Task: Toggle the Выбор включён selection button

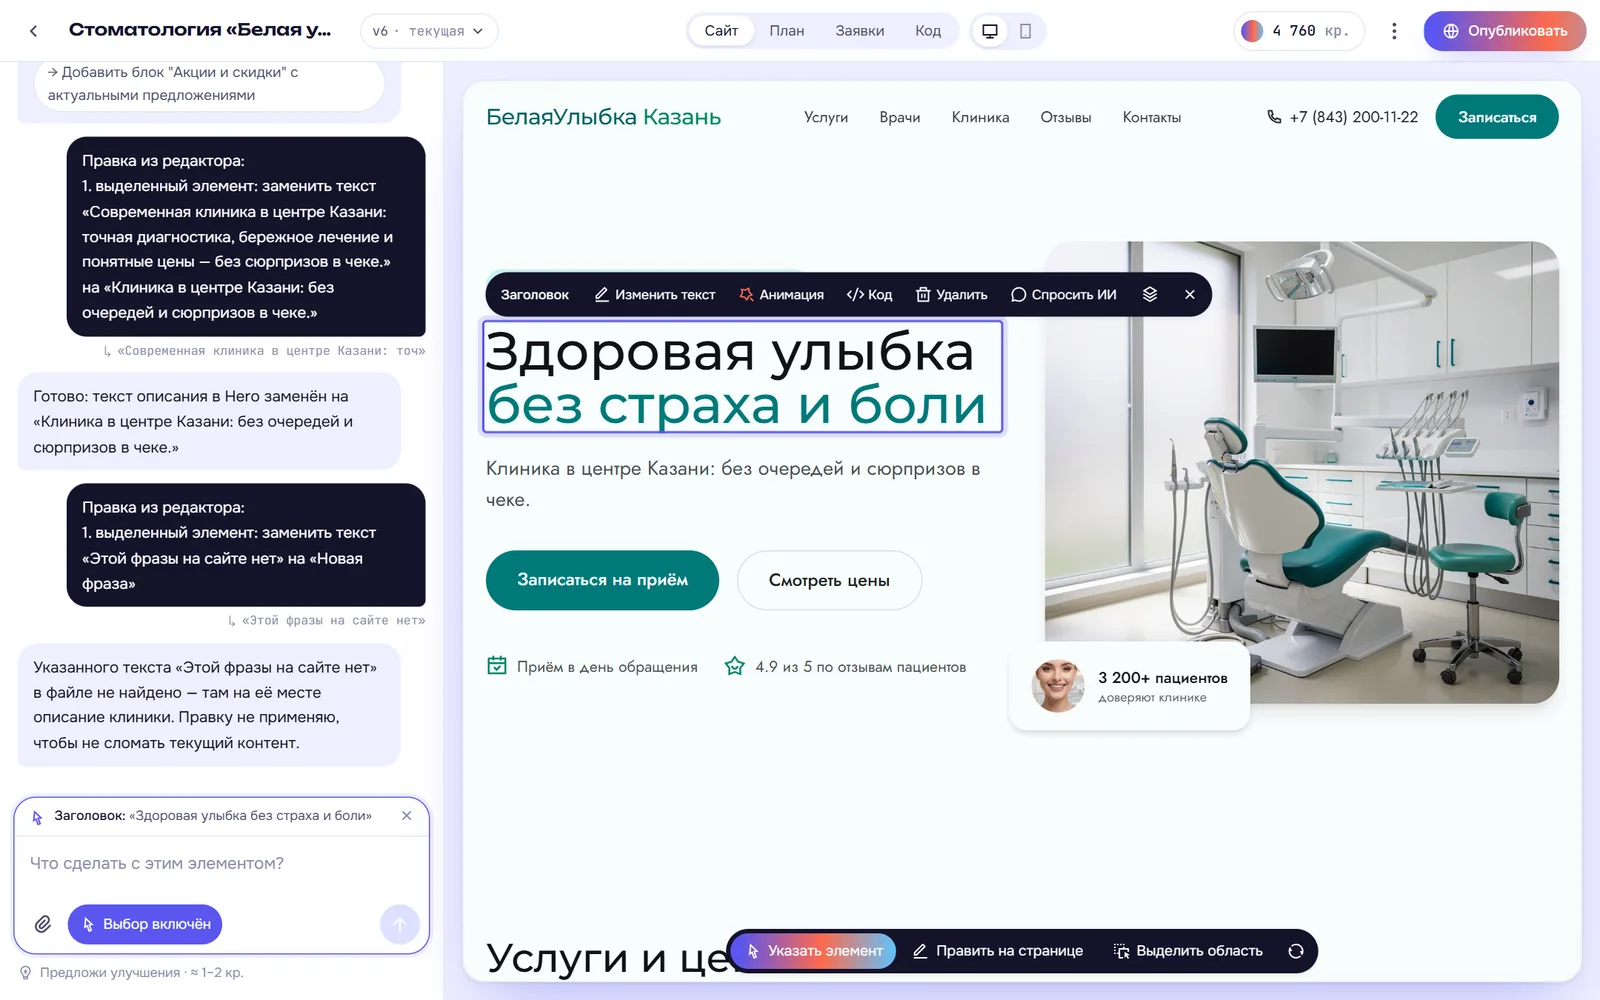Action: coord(145,924)
